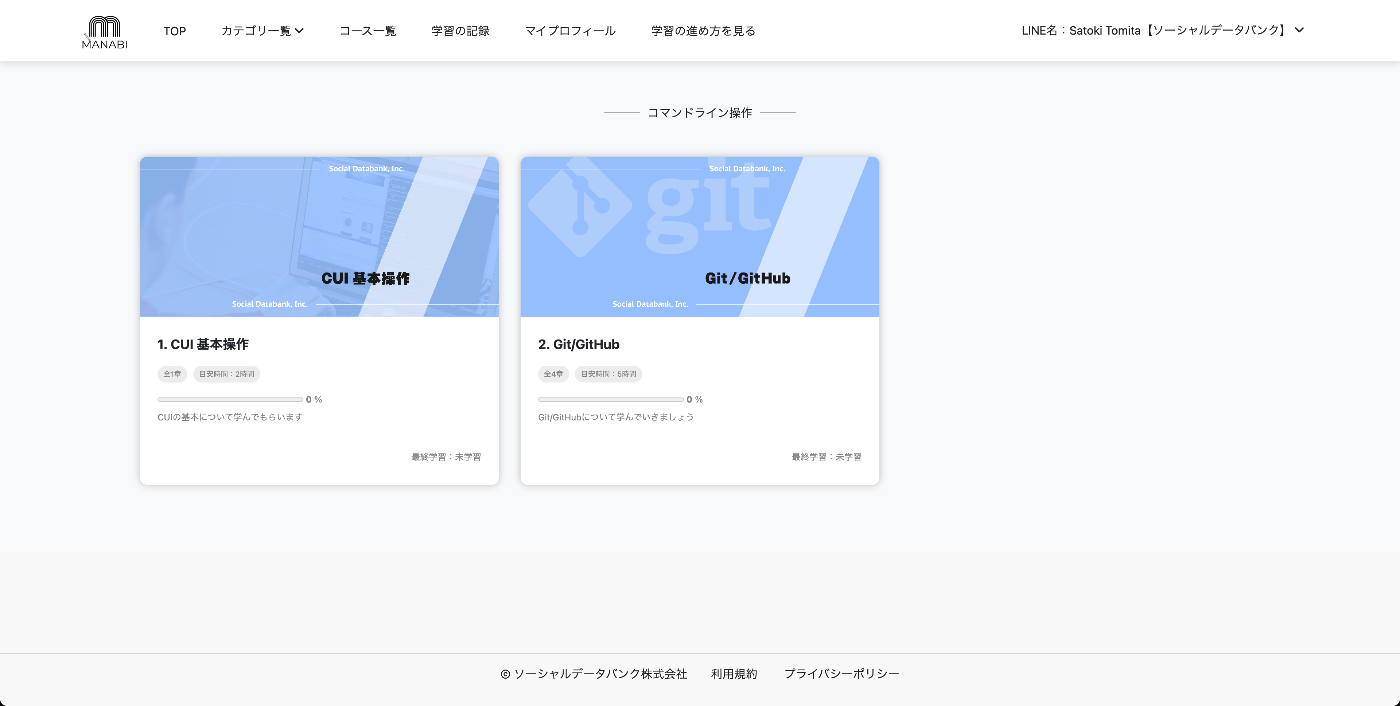Expand the カテゴリ一覧 dropdown
This screenshot has width=1400, height=706.
[x=262, y=31]
